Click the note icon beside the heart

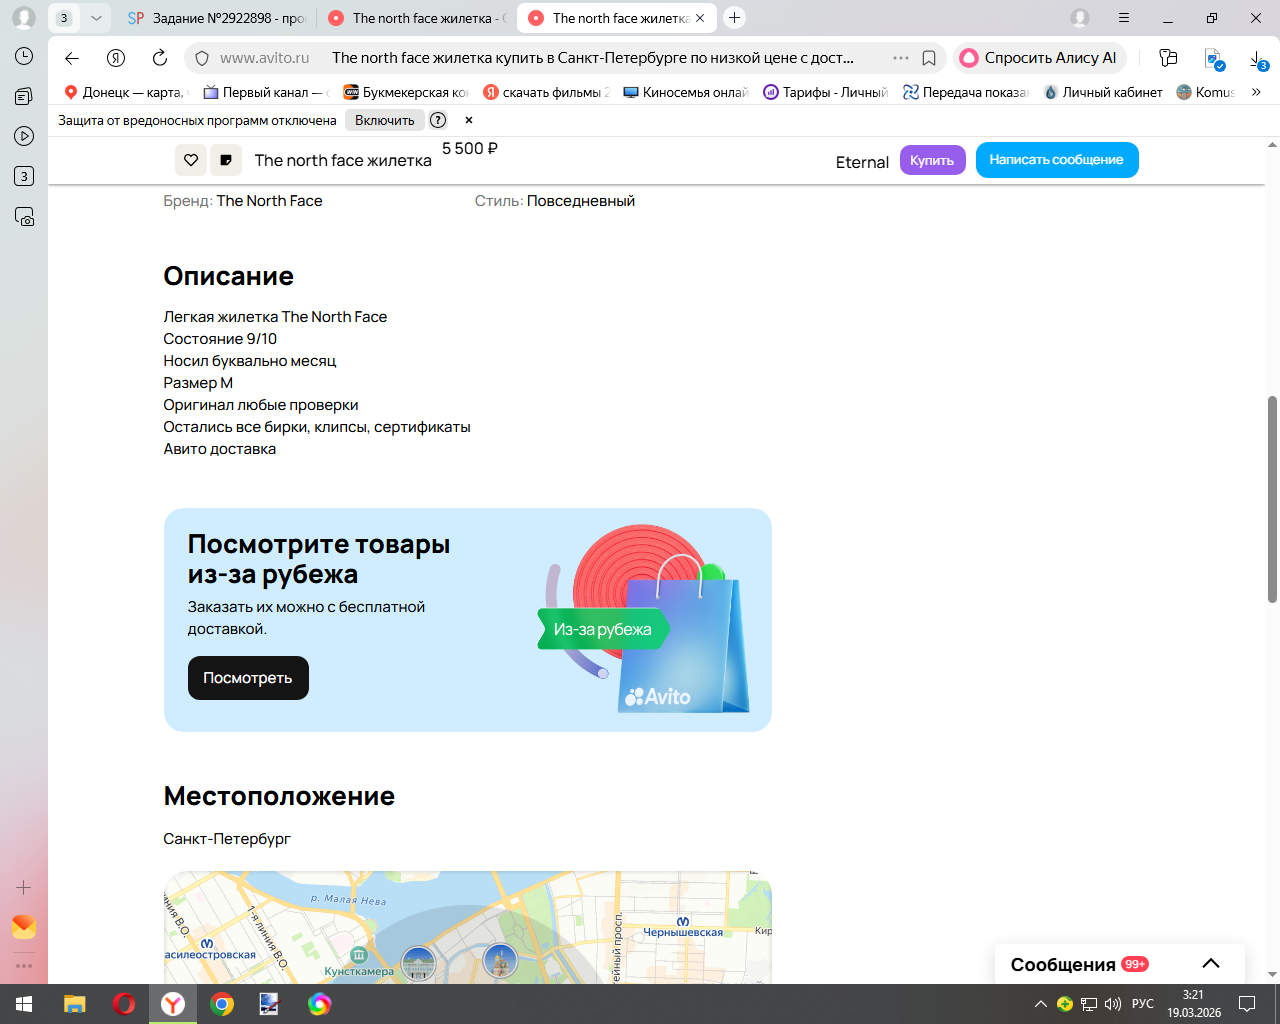[x=226, y=160]
